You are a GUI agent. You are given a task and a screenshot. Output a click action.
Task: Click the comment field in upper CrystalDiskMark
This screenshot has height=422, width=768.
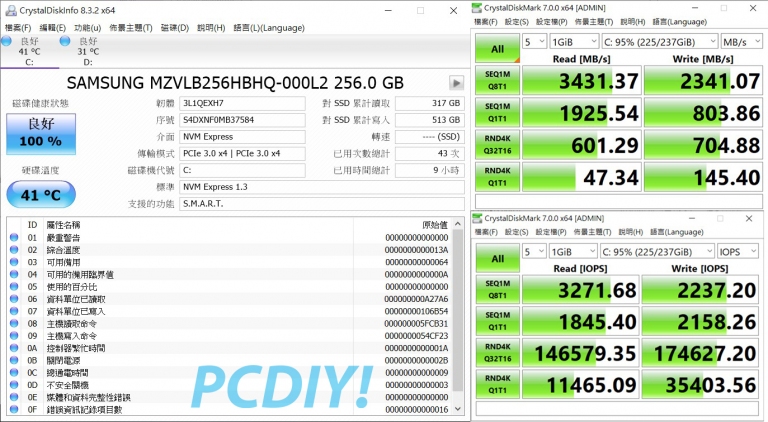(x=619, y=201)
